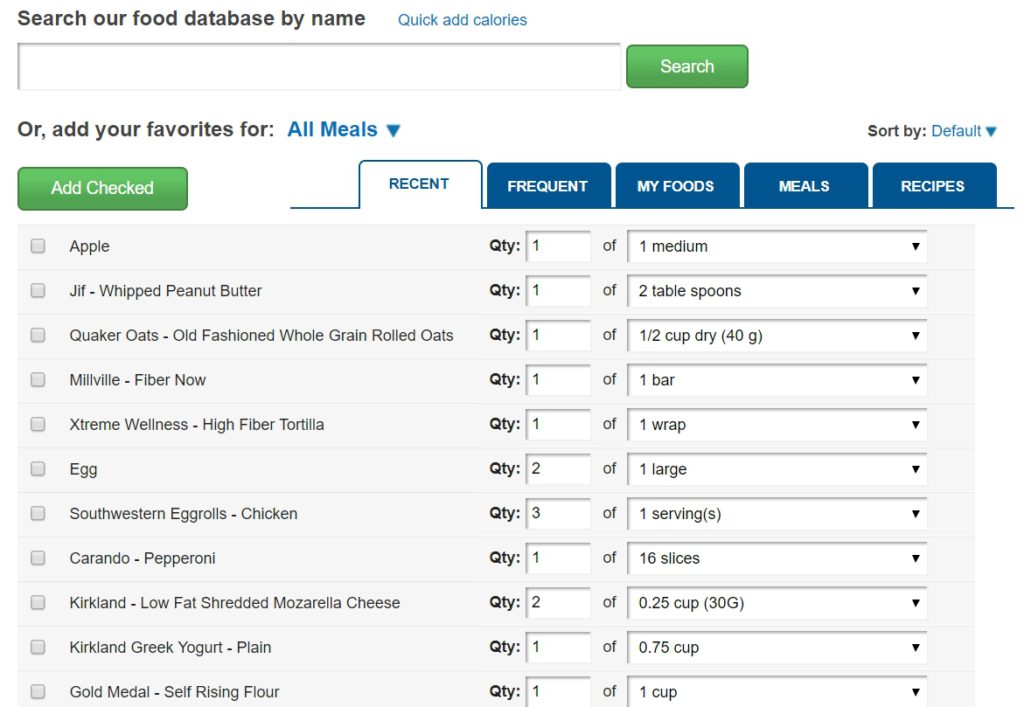Click the Jif Peanut Butter quantity field

[x=558, y=291]
